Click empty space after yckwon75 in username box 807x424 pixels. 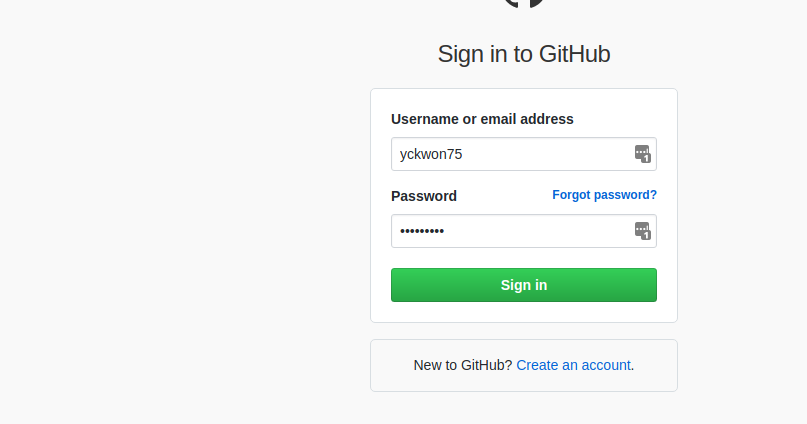pyautogui.click(x=546, y=154)
